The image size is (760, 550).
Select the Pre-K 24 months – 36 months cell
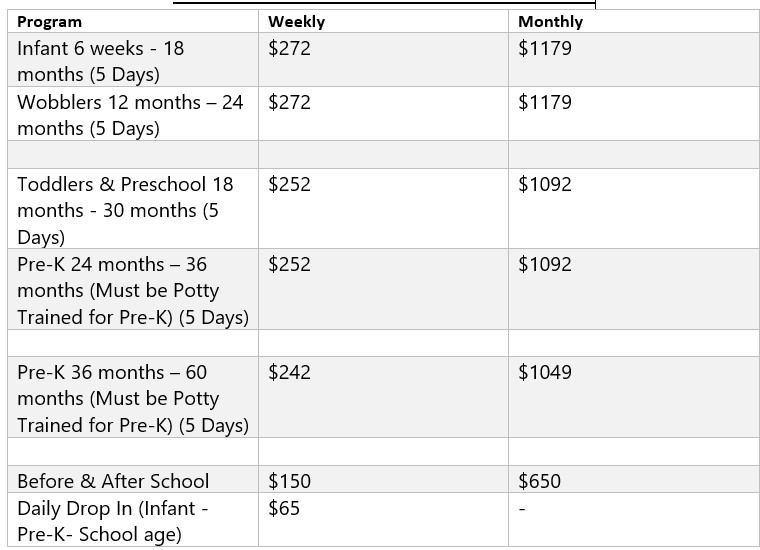pyautogui.click(x=133, y=289)
